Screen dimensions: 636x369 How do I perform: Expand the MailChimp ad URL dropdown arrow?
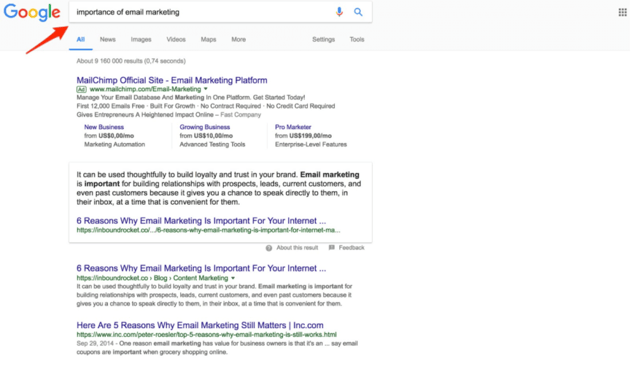206,89
